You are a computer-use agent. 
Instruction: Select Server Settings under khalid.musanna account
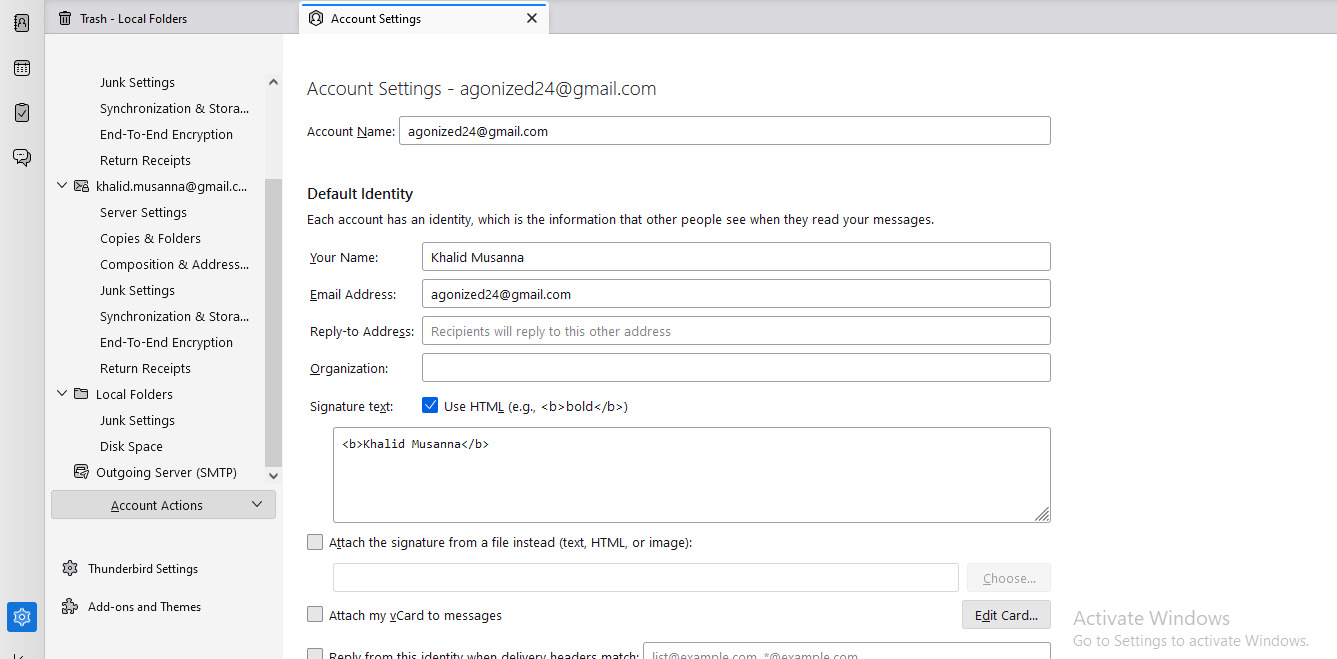pyautogui.click(x=143, y=212)
